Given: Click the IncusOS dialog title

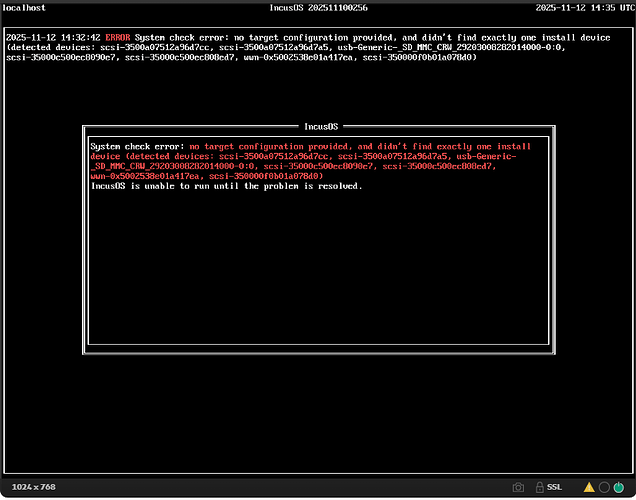Looking at the screenshot, I should click(x=319, y=127).
